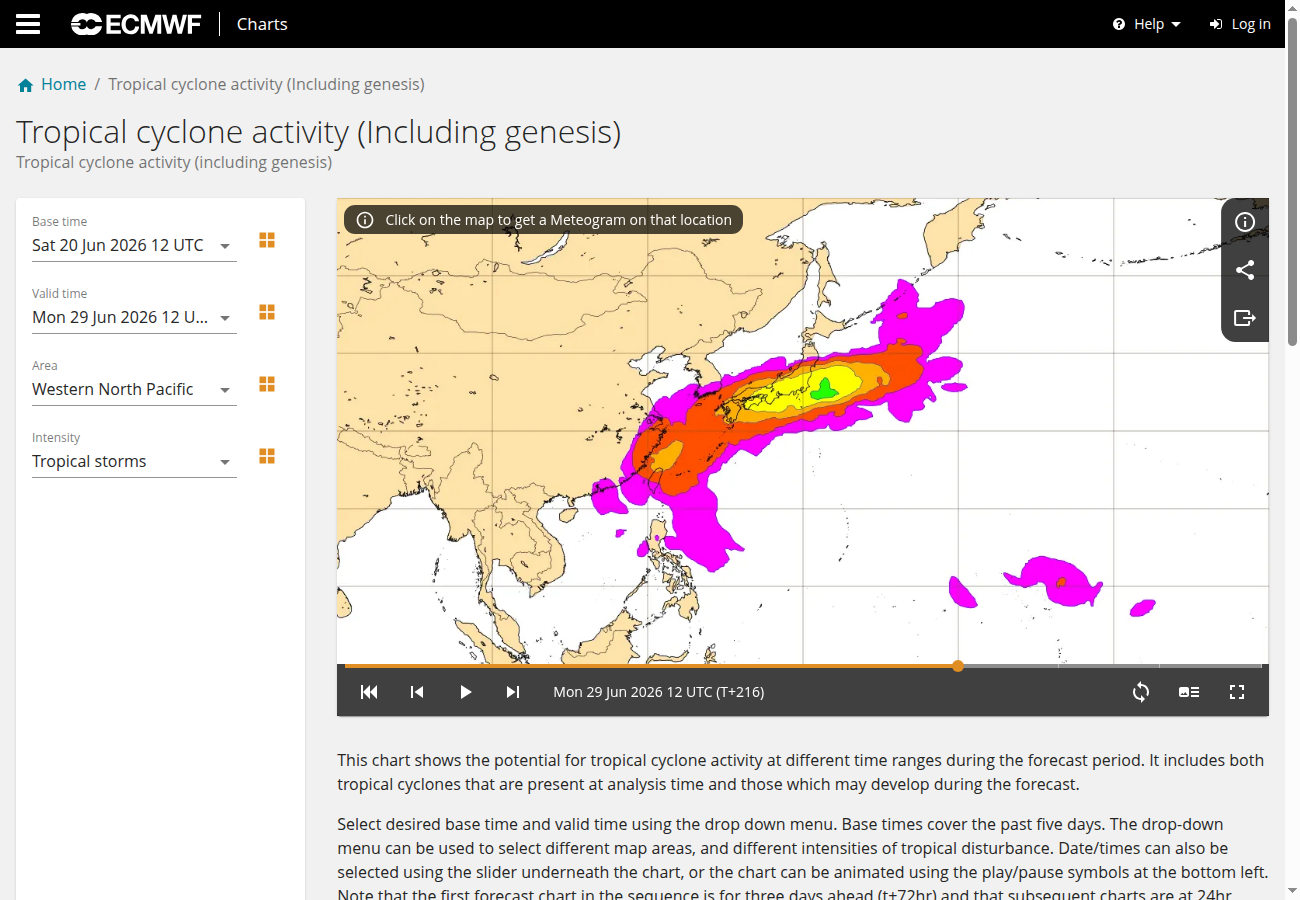Expand the Area dropdown showing Western North Pacific

coord(134,389)
